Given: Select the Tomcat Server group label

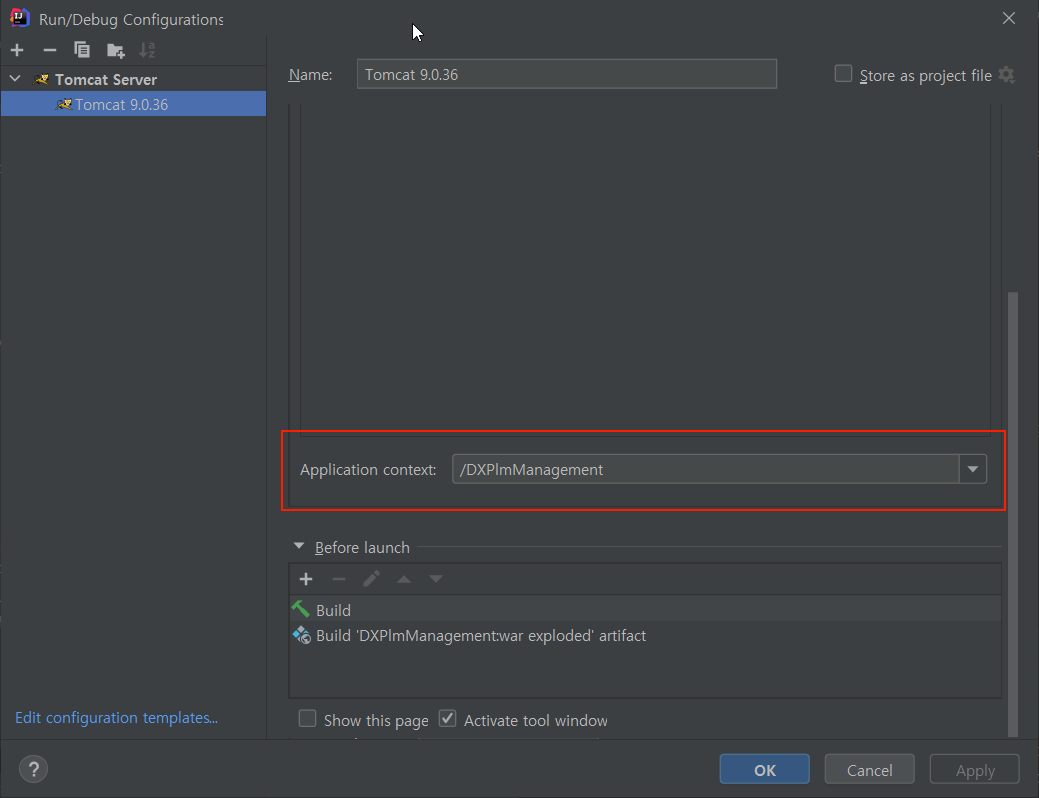Looking at the screenshot, I should [x=106, y=80].
